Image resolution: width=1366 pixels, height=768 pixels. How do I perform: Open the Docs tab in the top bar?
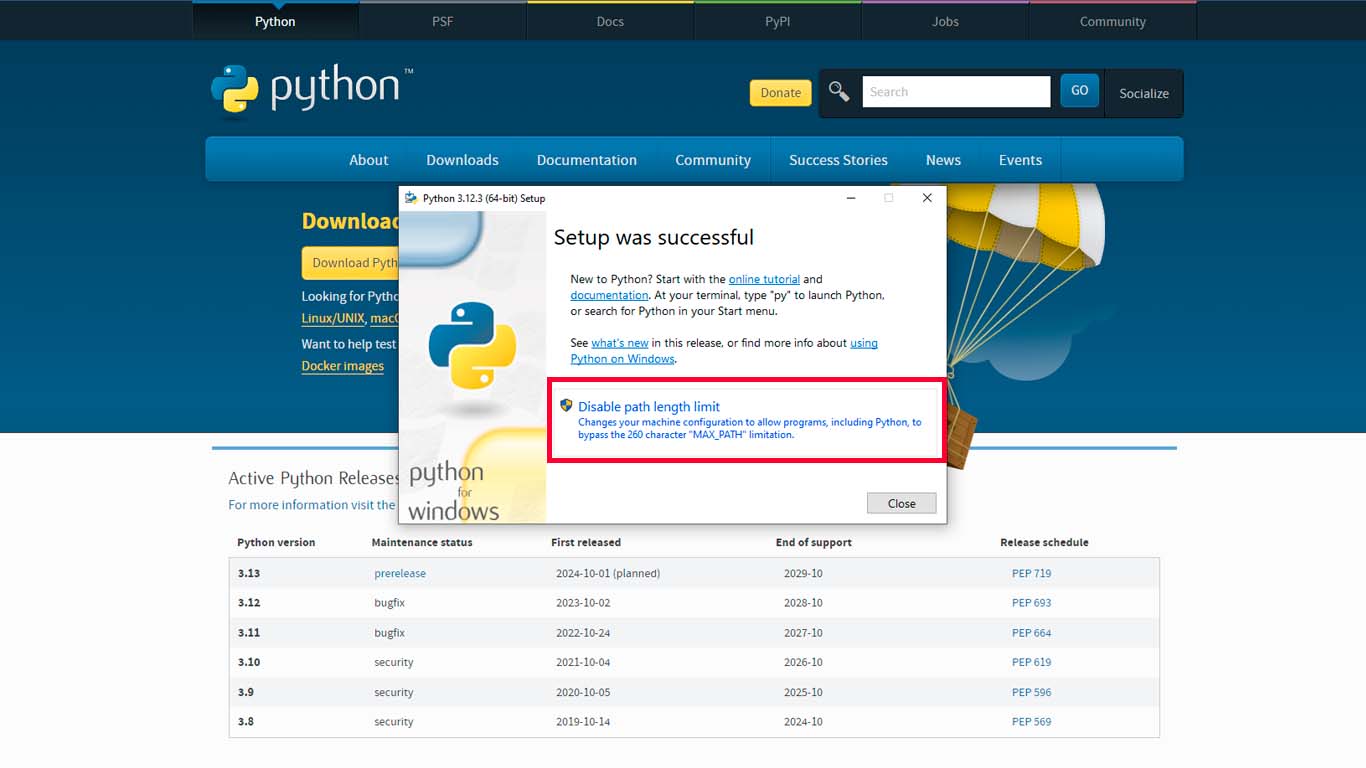tap(610, 21)
